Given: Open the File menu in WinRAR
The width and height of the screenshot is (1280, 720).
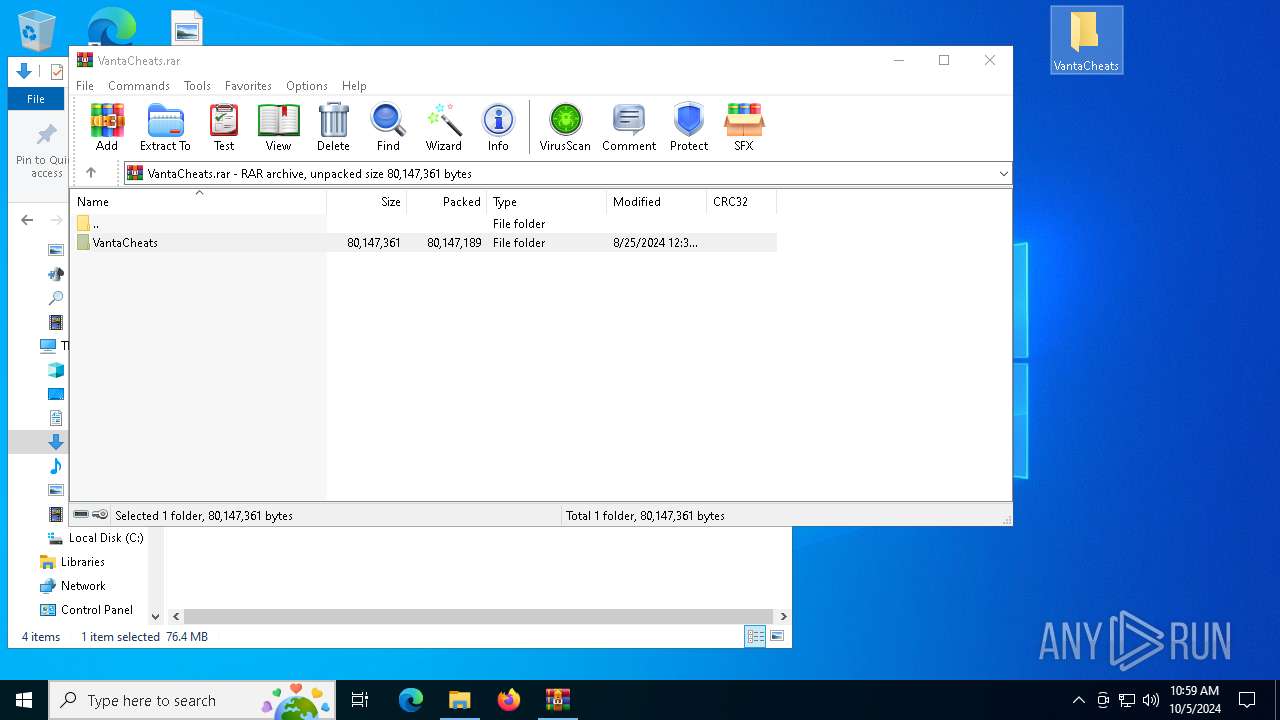Looking at the screenshot, I should click(85, 86).
